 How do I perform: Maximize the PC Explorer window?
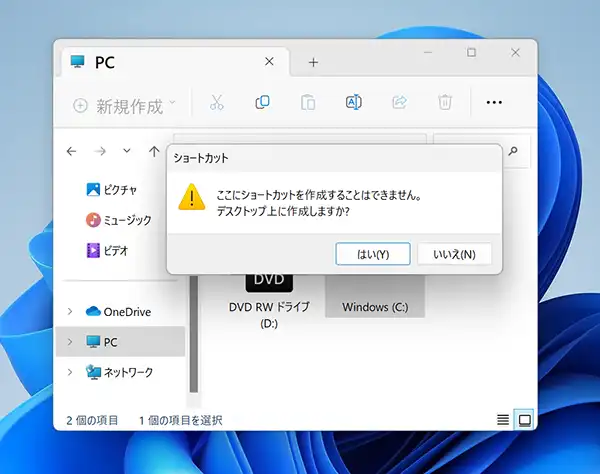coord(471,52)
